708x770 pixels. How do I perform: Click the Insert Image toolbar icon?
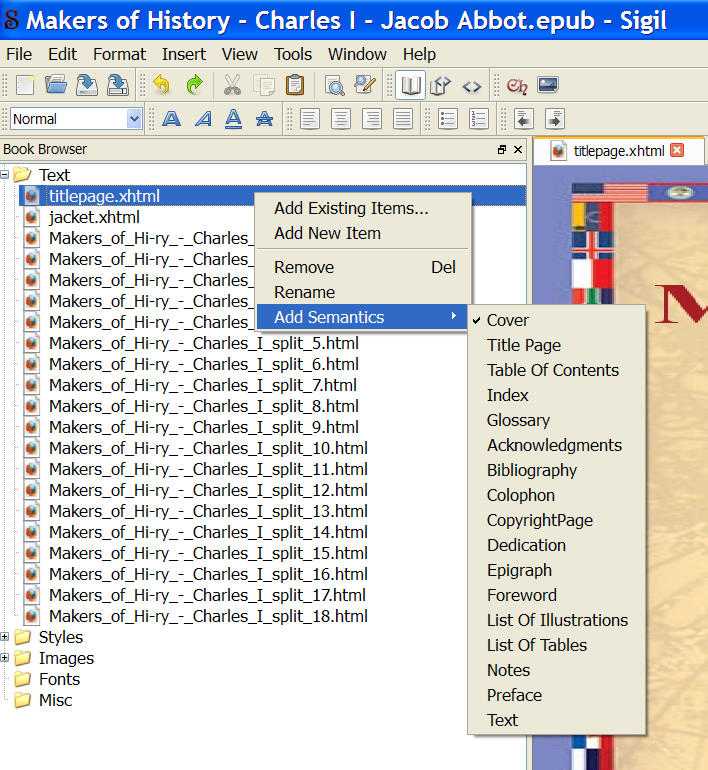(547, 85)
